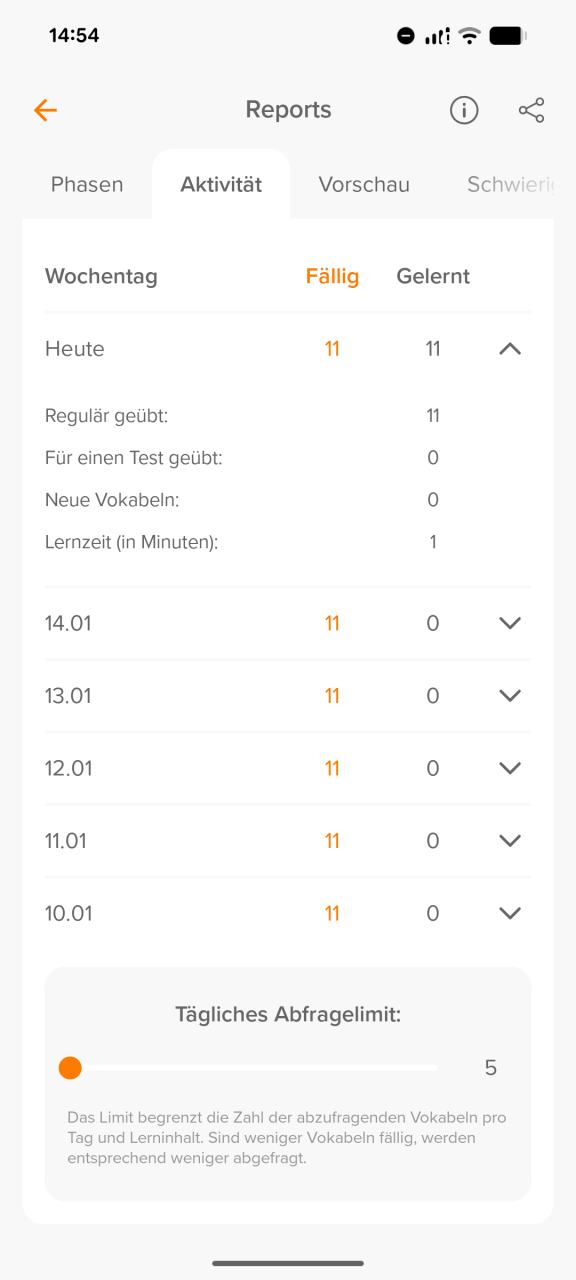Collapse the Heute row details
The image size is (576, 1280).
(509, 349)
